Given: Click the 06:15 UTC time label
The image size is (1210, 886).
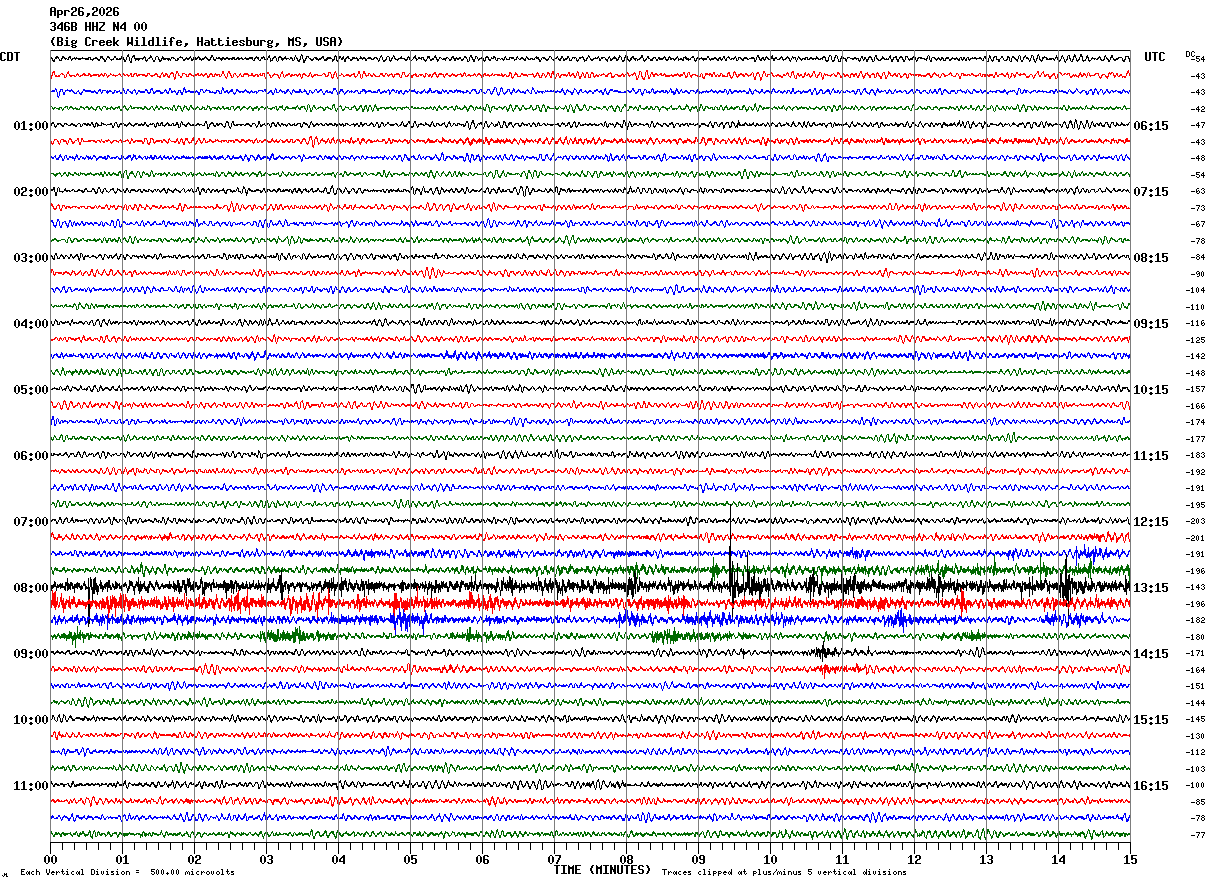Looking at the screenshot, I should 1151,126.
